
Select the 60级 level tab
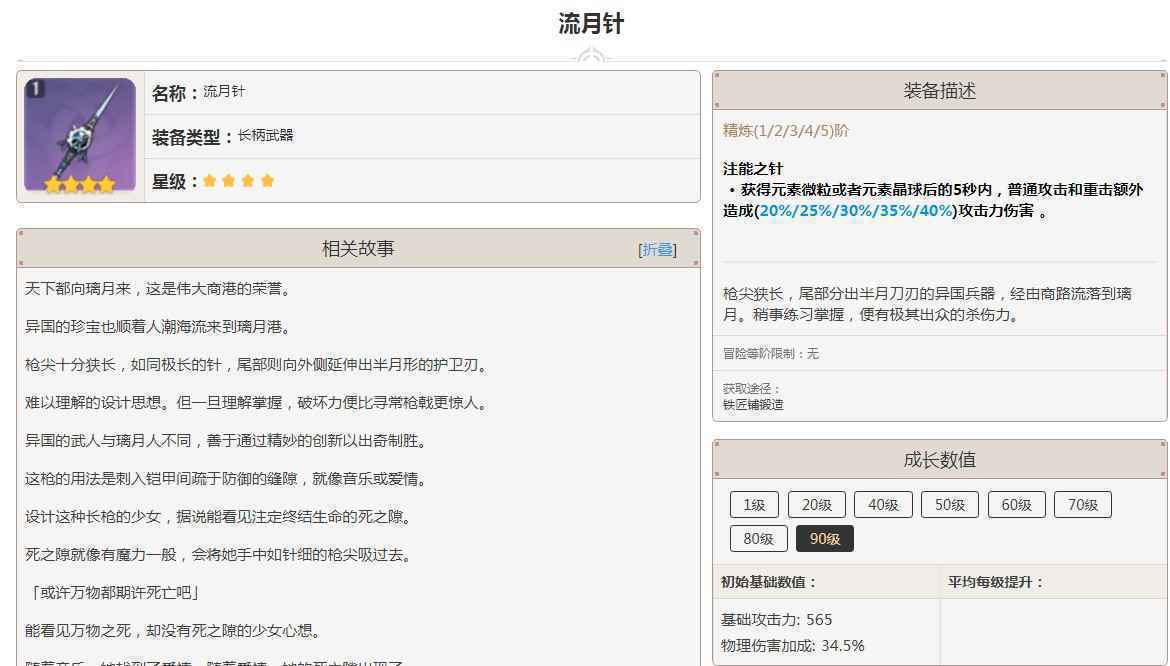[x=1016, y=505]
